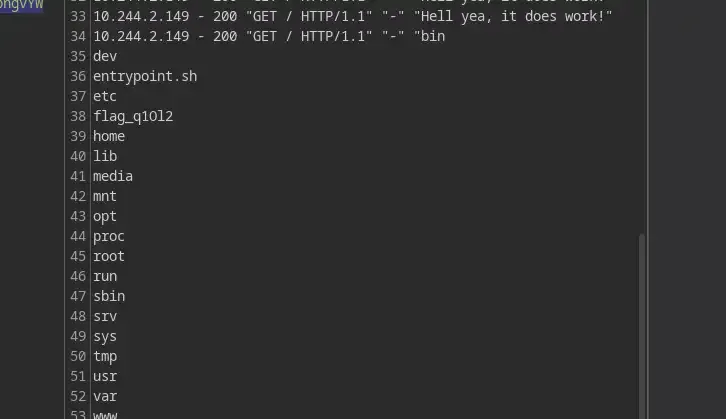Screen dimensions: 726x419
Task: Click the tmp directory entry
Action: (105, 356)
